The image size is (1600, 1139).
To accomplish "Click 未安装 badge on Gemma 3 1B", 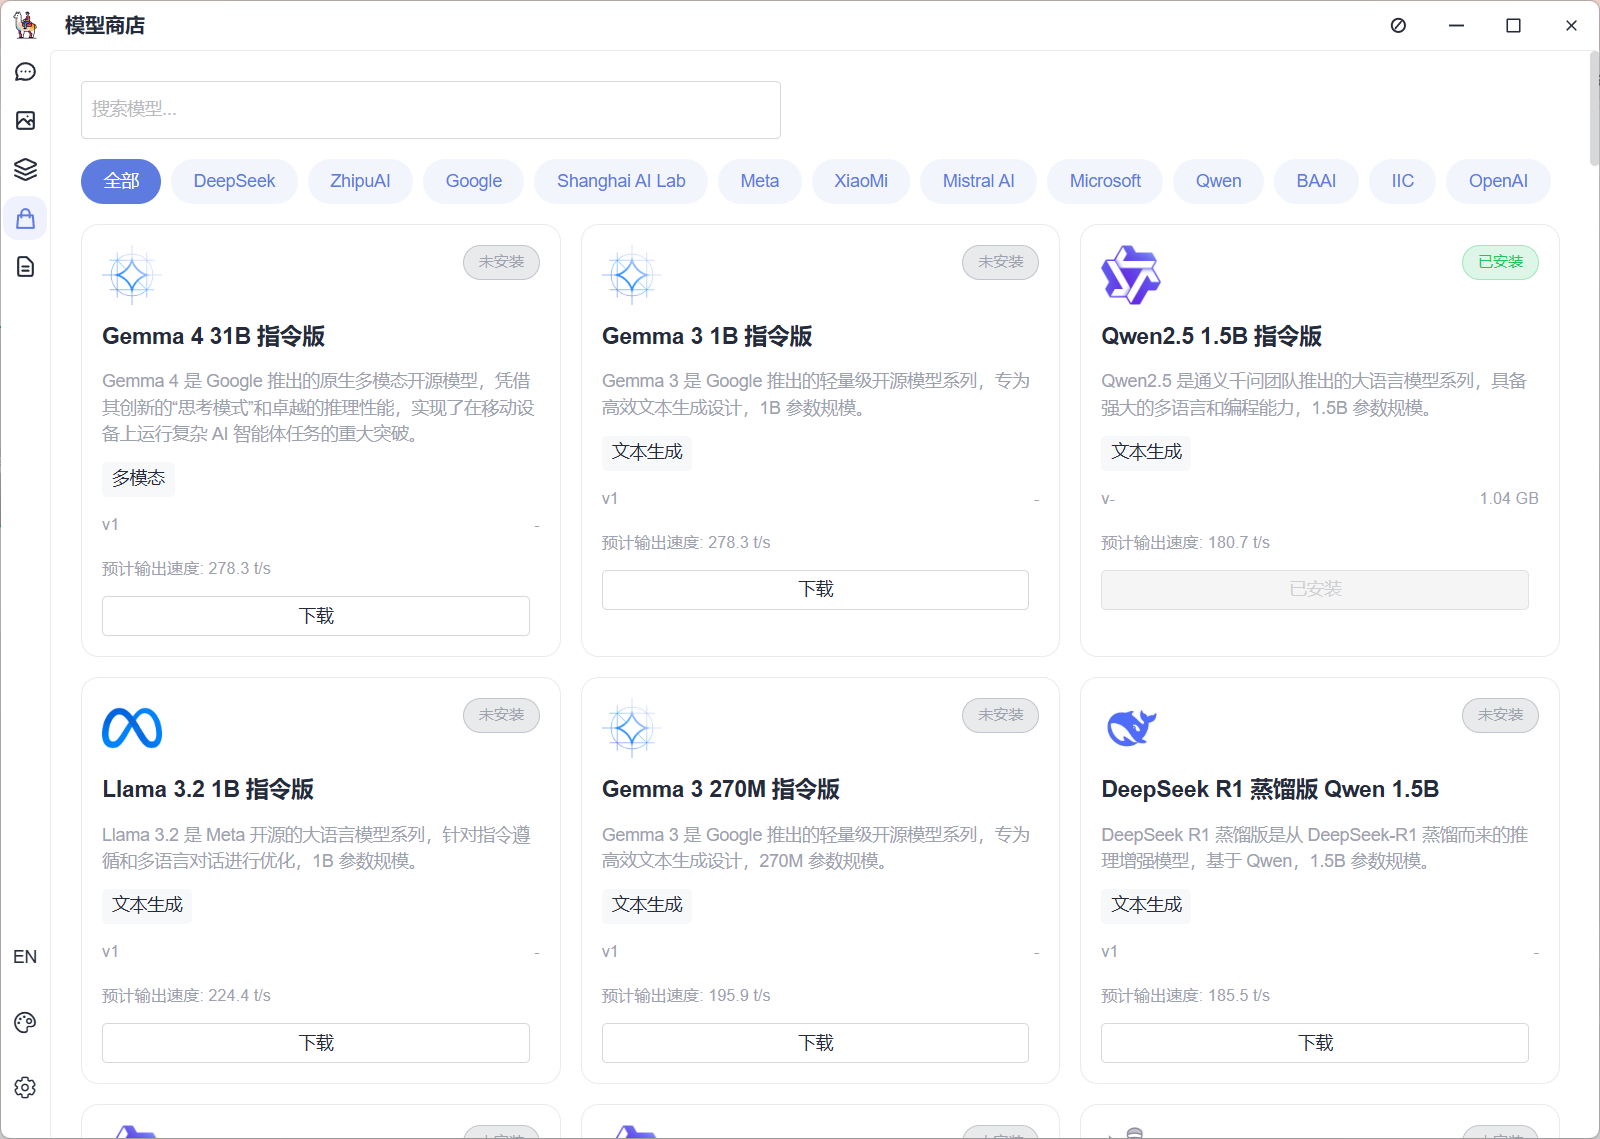I will click(1001, 262).
